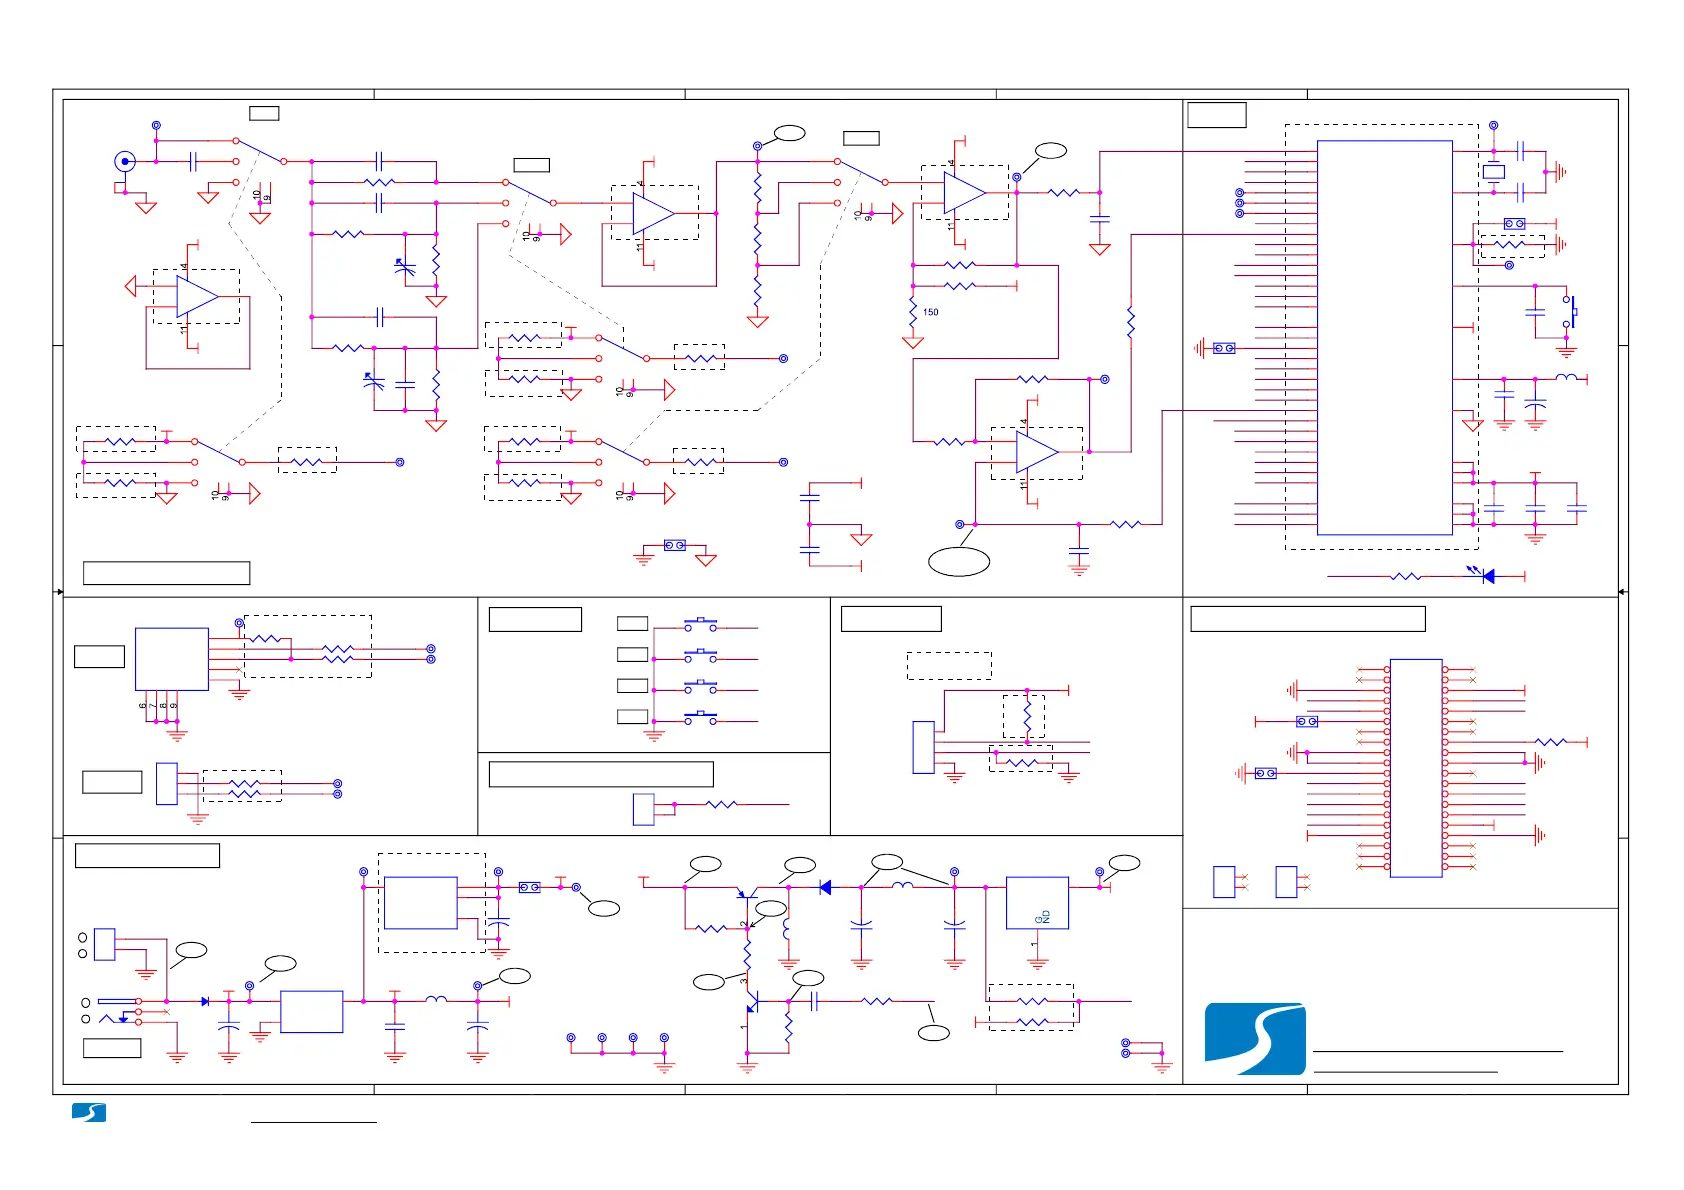Select the regulator block containing the GND pin
1684x1190 pixels.
(x=1037, y=903)
